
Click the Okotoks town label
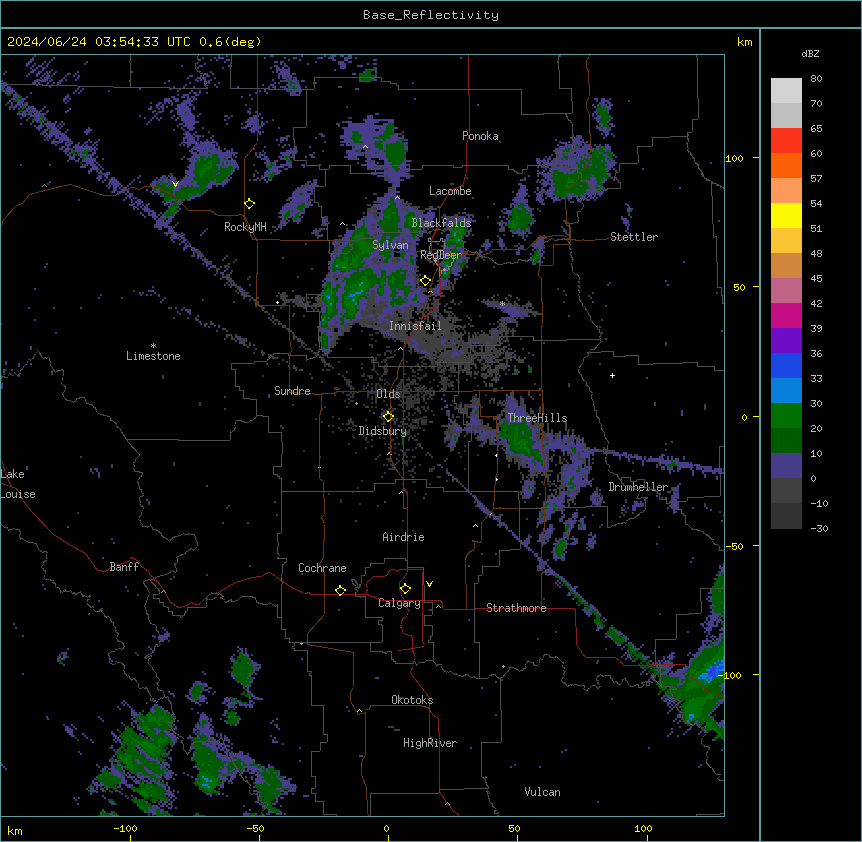412,700
